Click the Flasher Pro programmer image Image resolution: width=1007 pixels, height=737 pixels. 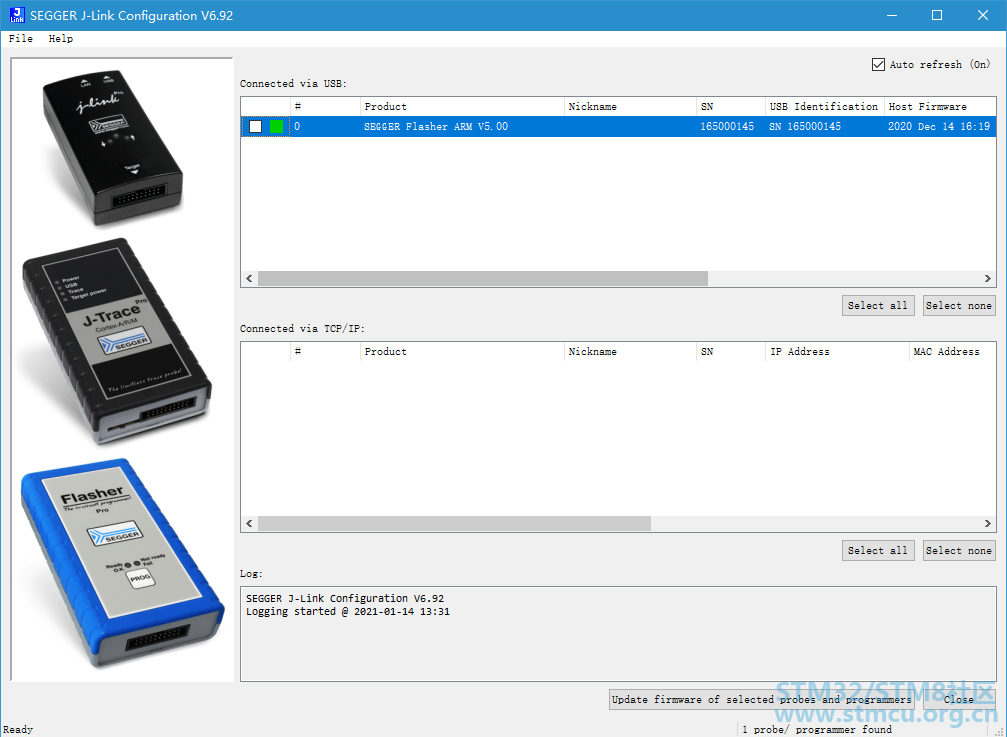click(122, 563)
